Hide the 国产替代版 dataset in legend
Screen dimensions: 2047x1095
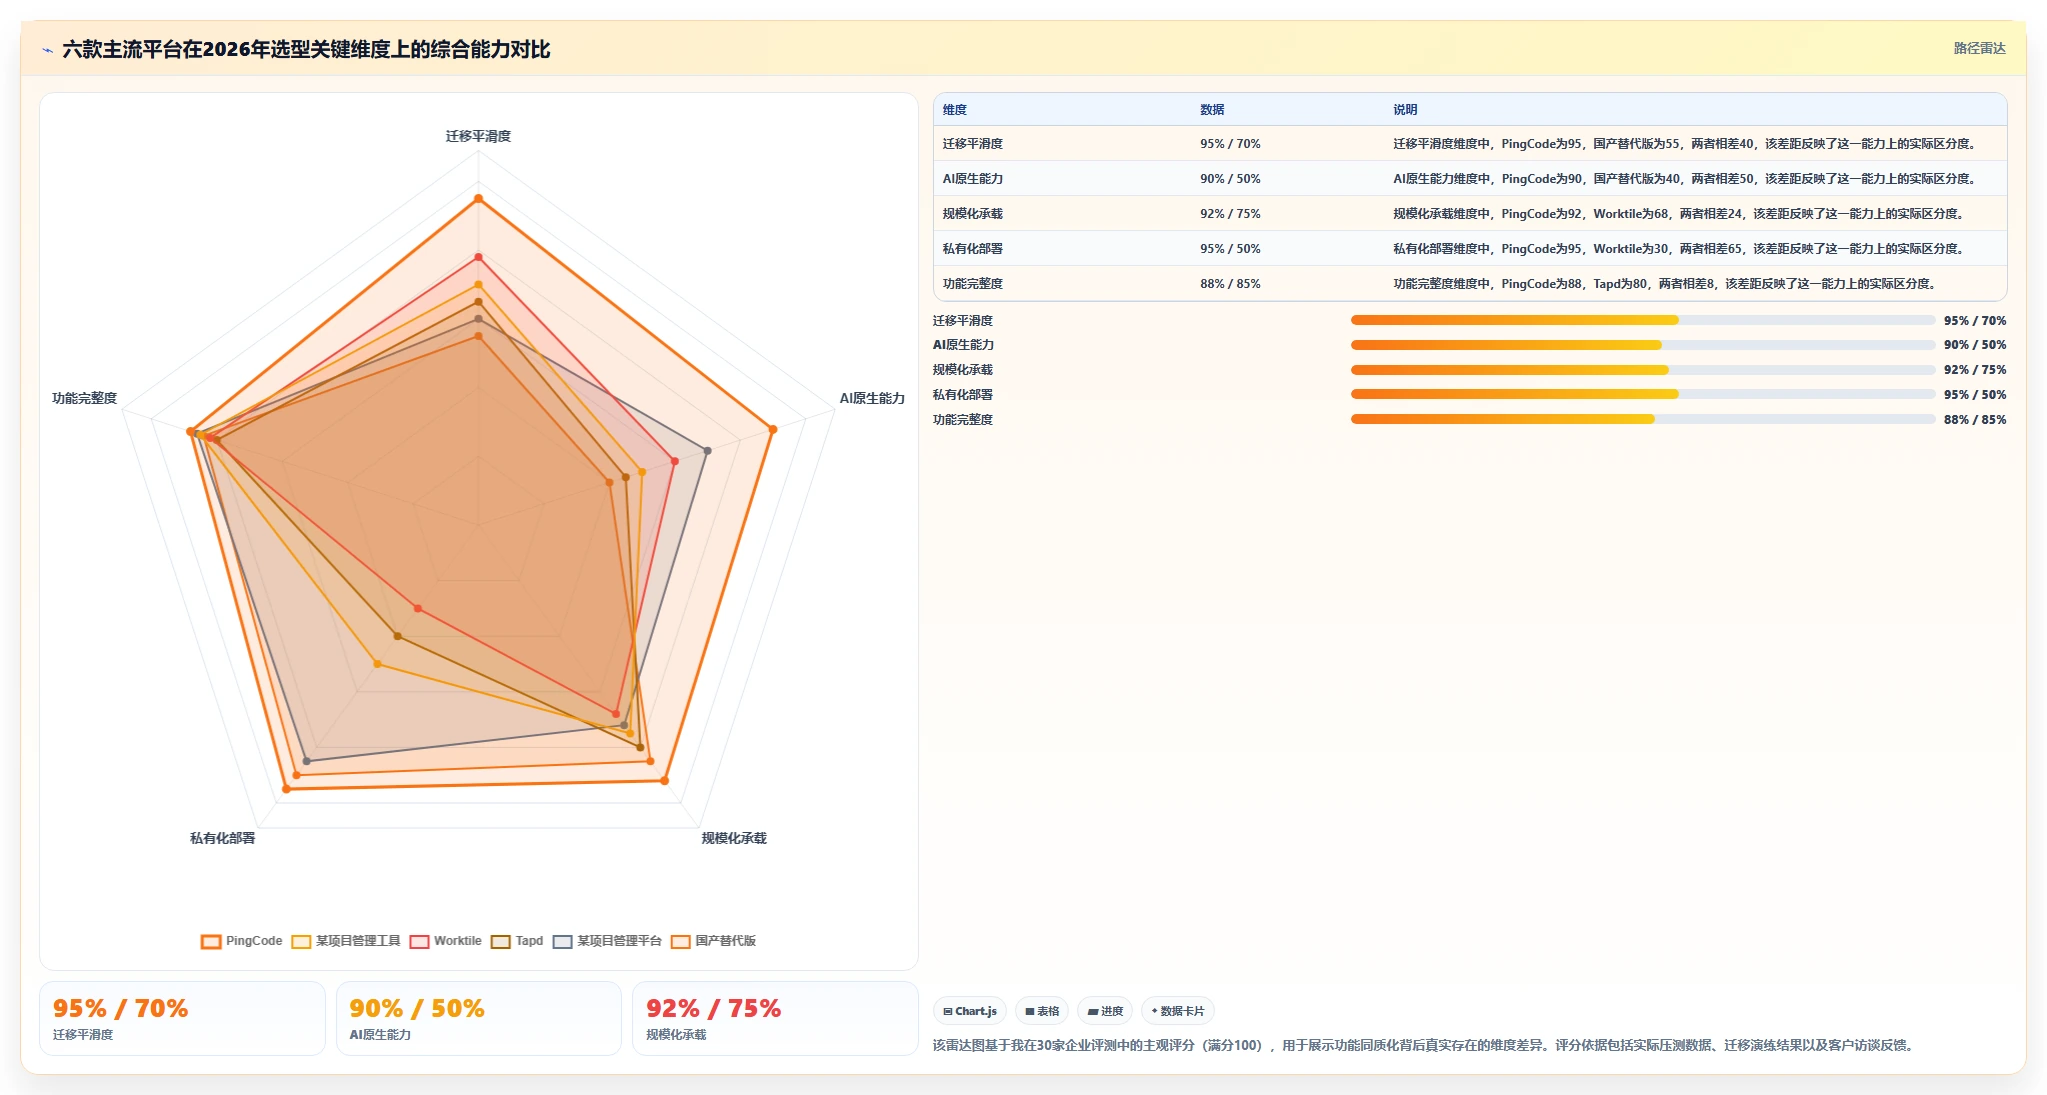(713, 941)
